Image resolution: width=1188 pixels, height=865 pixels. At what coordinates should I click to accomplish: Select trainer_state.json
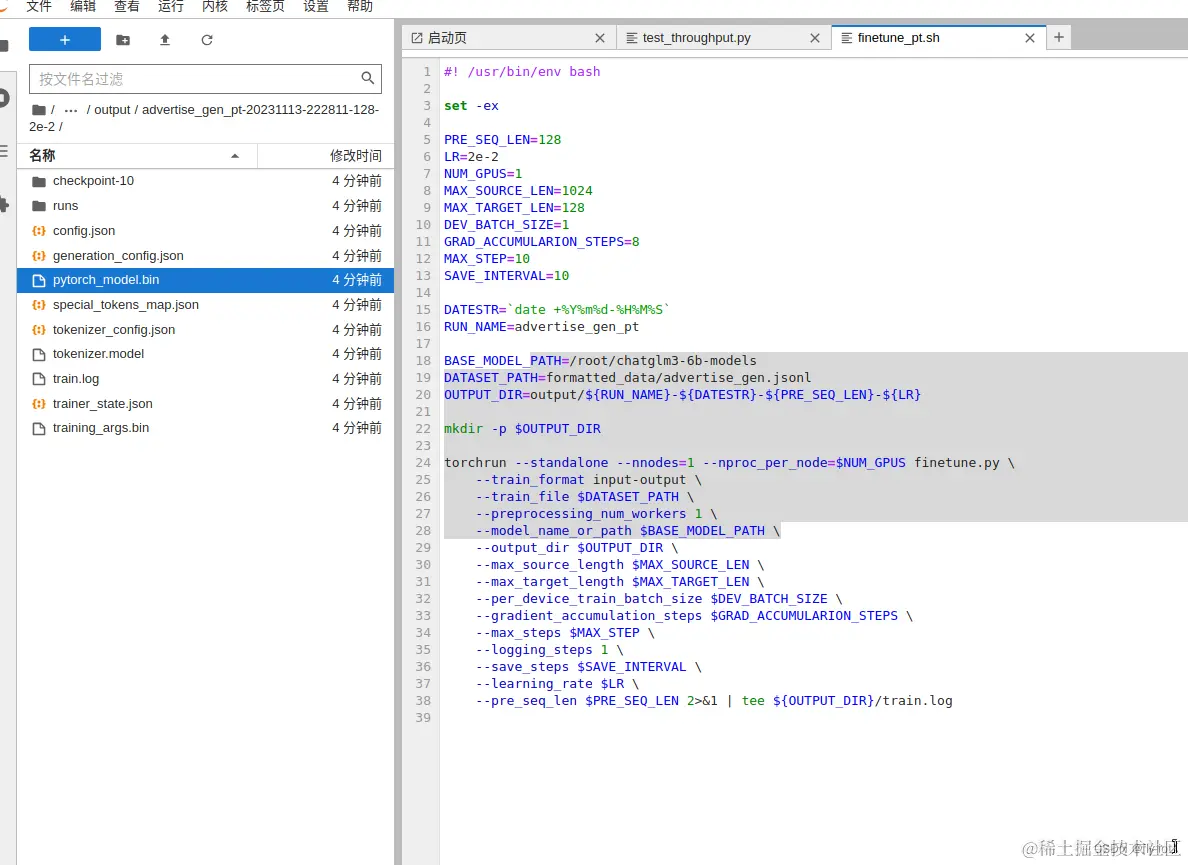click(x=205, y=404)
